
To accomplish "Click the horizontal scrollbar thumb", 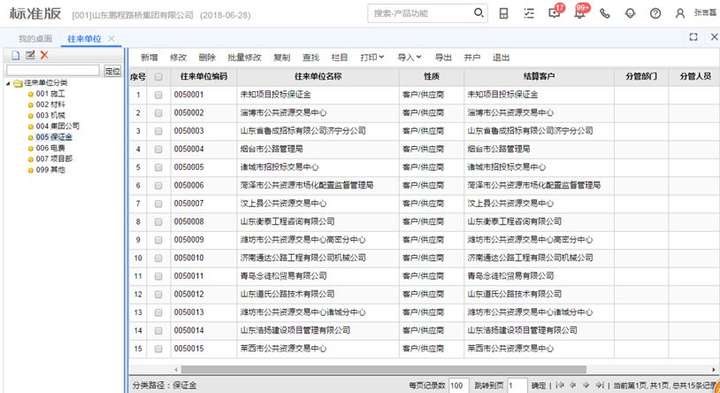I will click(383, 369).
